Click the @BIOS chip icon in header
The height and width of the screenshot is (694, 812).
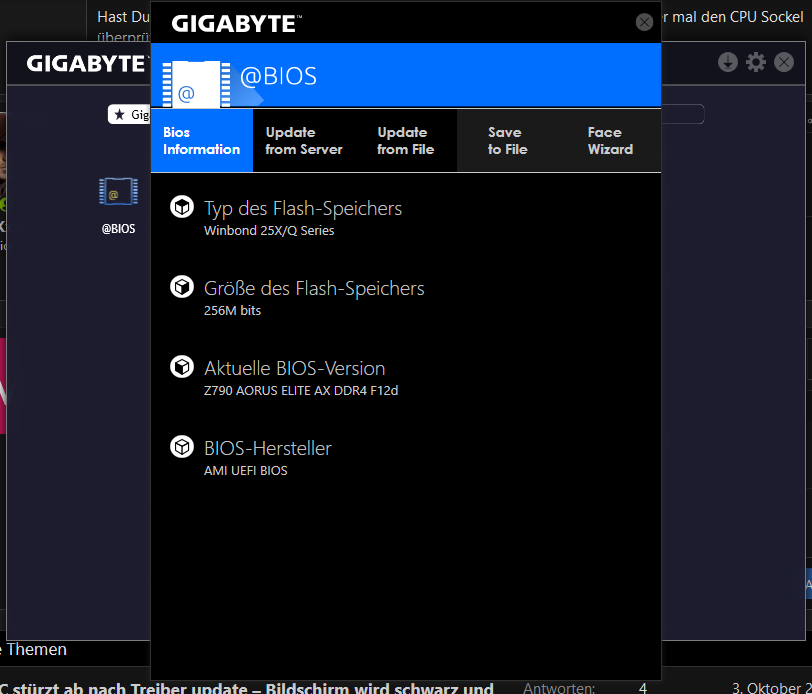click(196, 84)
